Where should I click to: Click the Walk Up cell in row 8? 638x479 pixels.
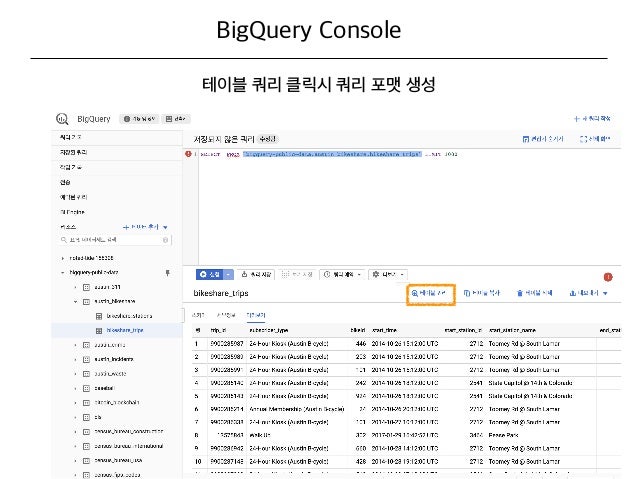tap(260, 435)
